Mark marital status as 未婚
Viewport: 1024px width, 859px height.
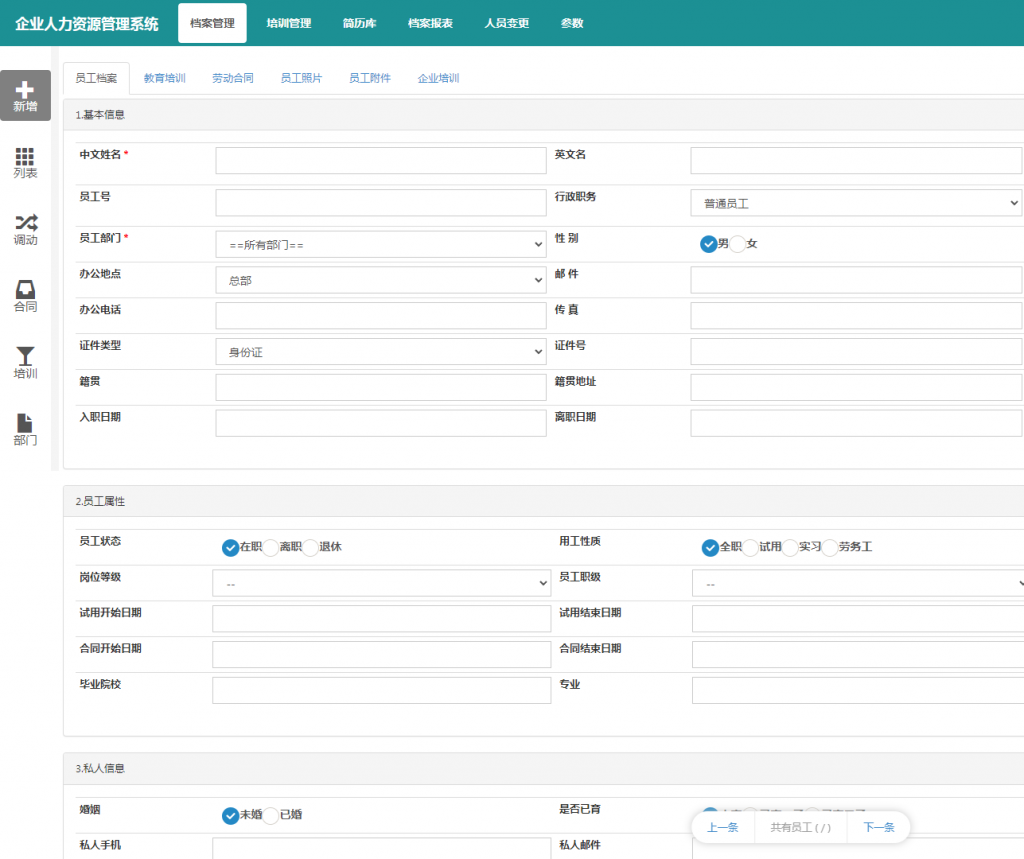pos(230,815)
